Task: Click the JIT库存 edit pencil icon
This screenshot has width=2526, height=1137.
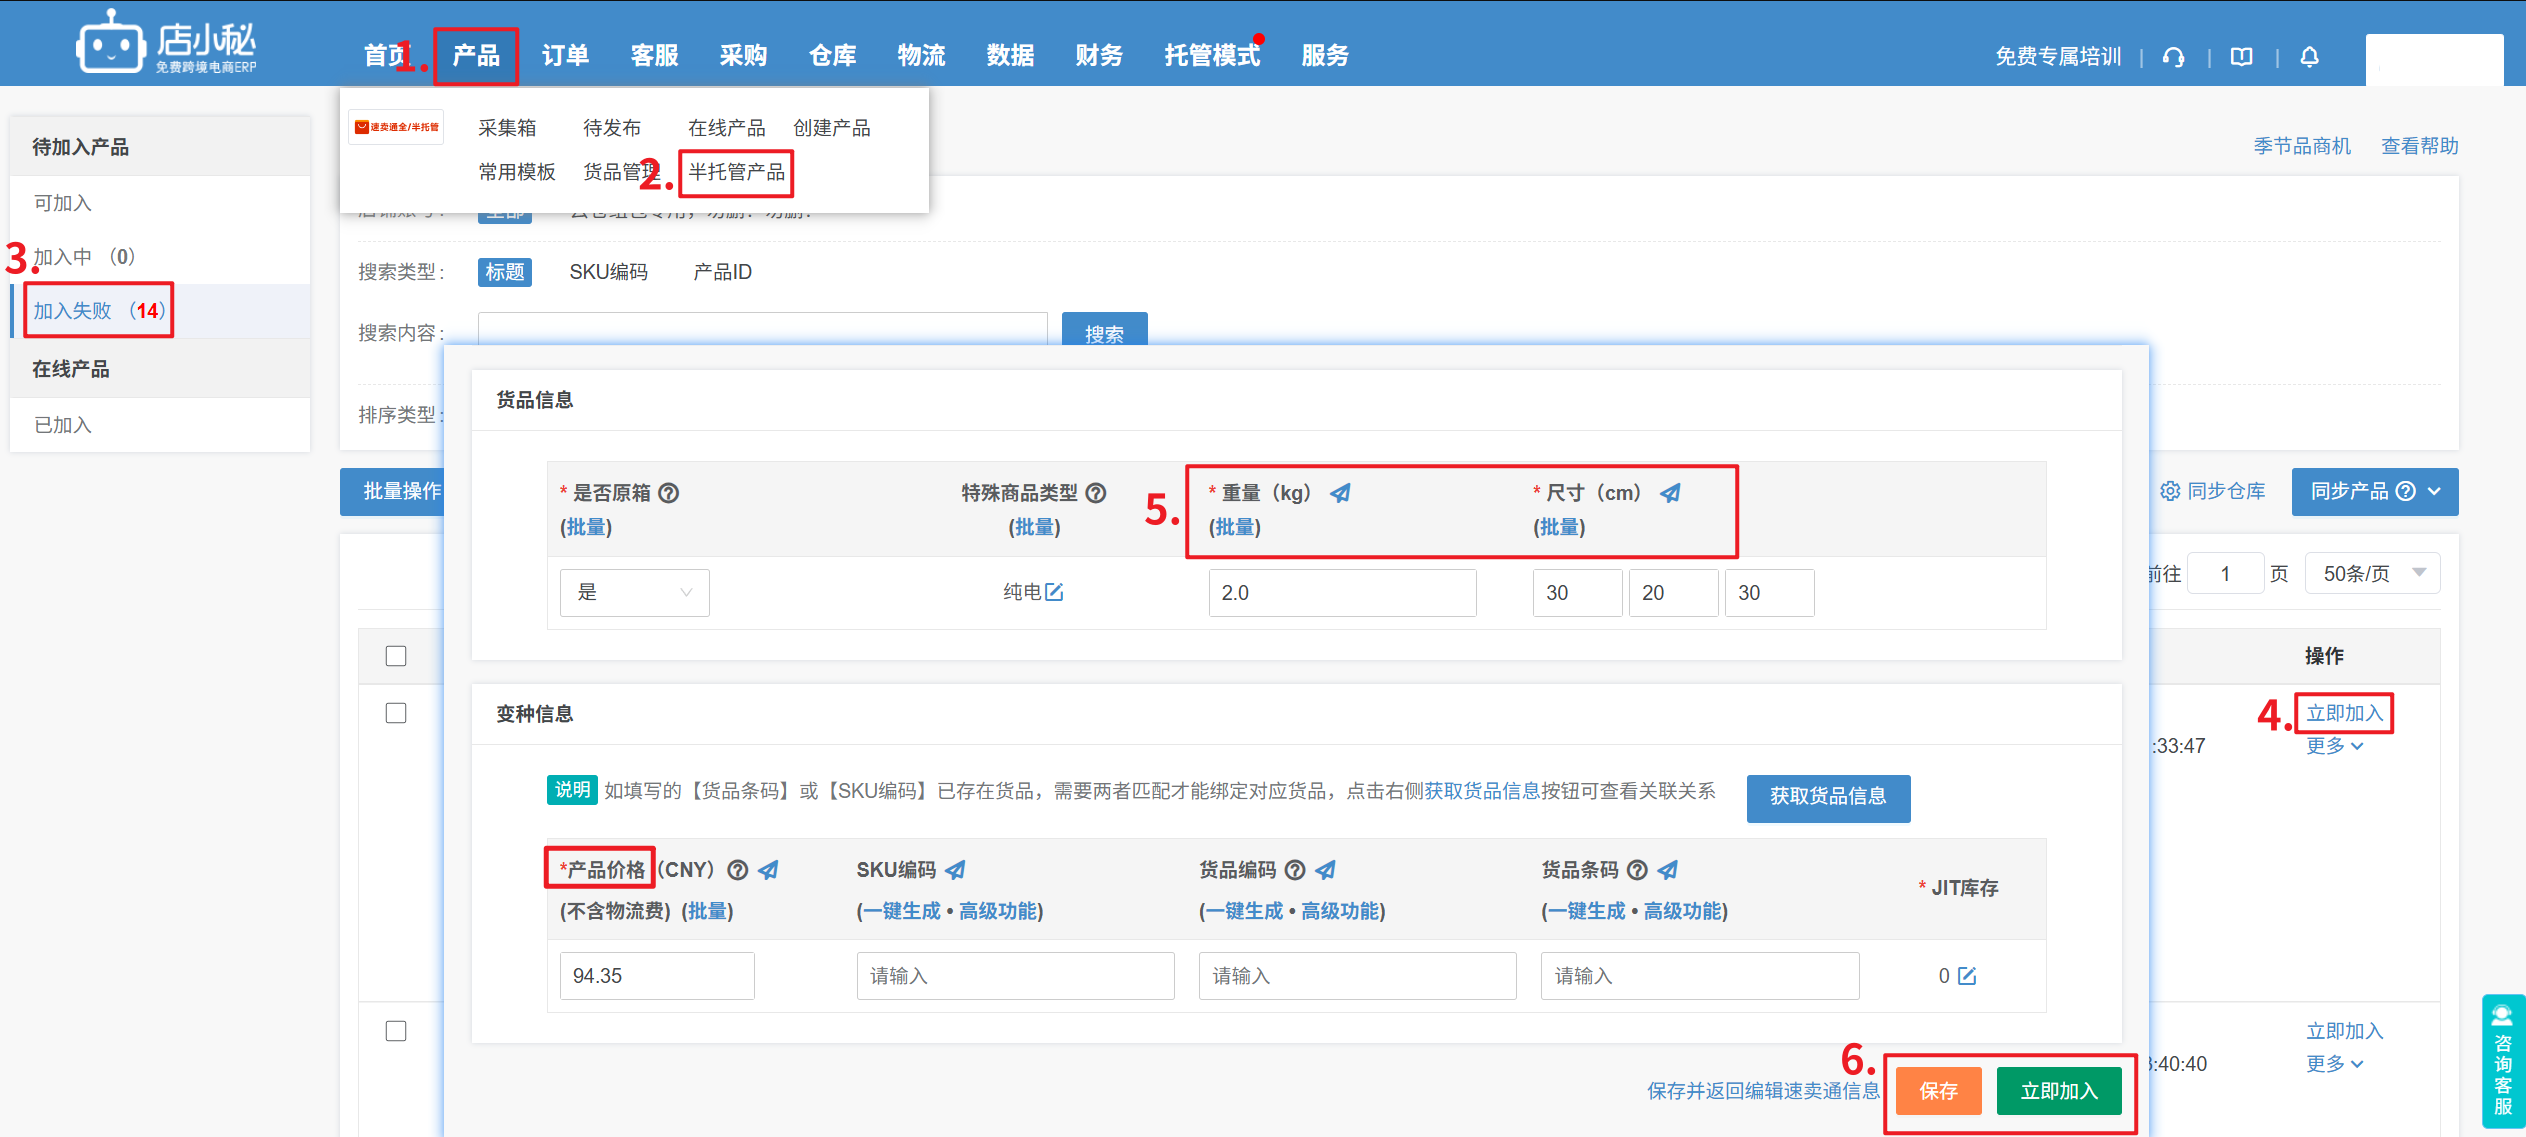Action: tap(1967, 976)
